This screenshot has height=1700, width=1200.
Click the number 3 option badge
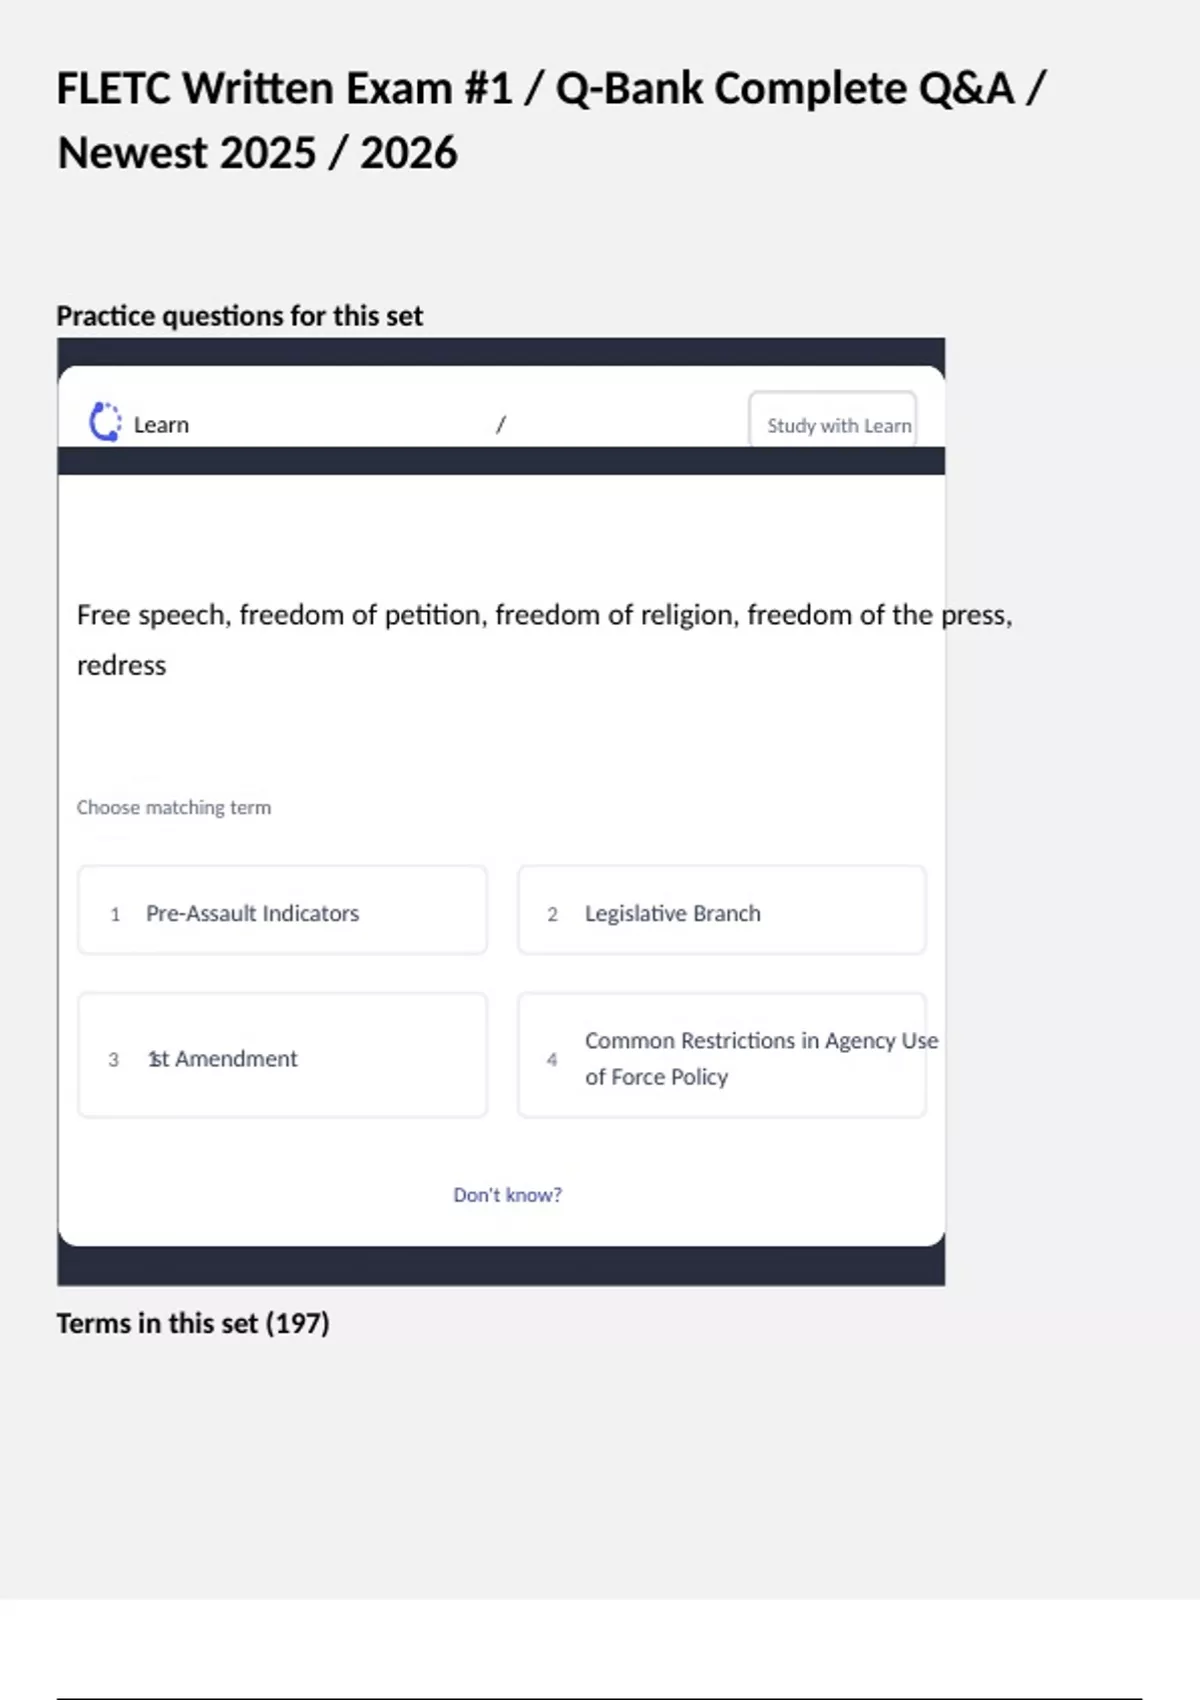(x=113, y=1059)
